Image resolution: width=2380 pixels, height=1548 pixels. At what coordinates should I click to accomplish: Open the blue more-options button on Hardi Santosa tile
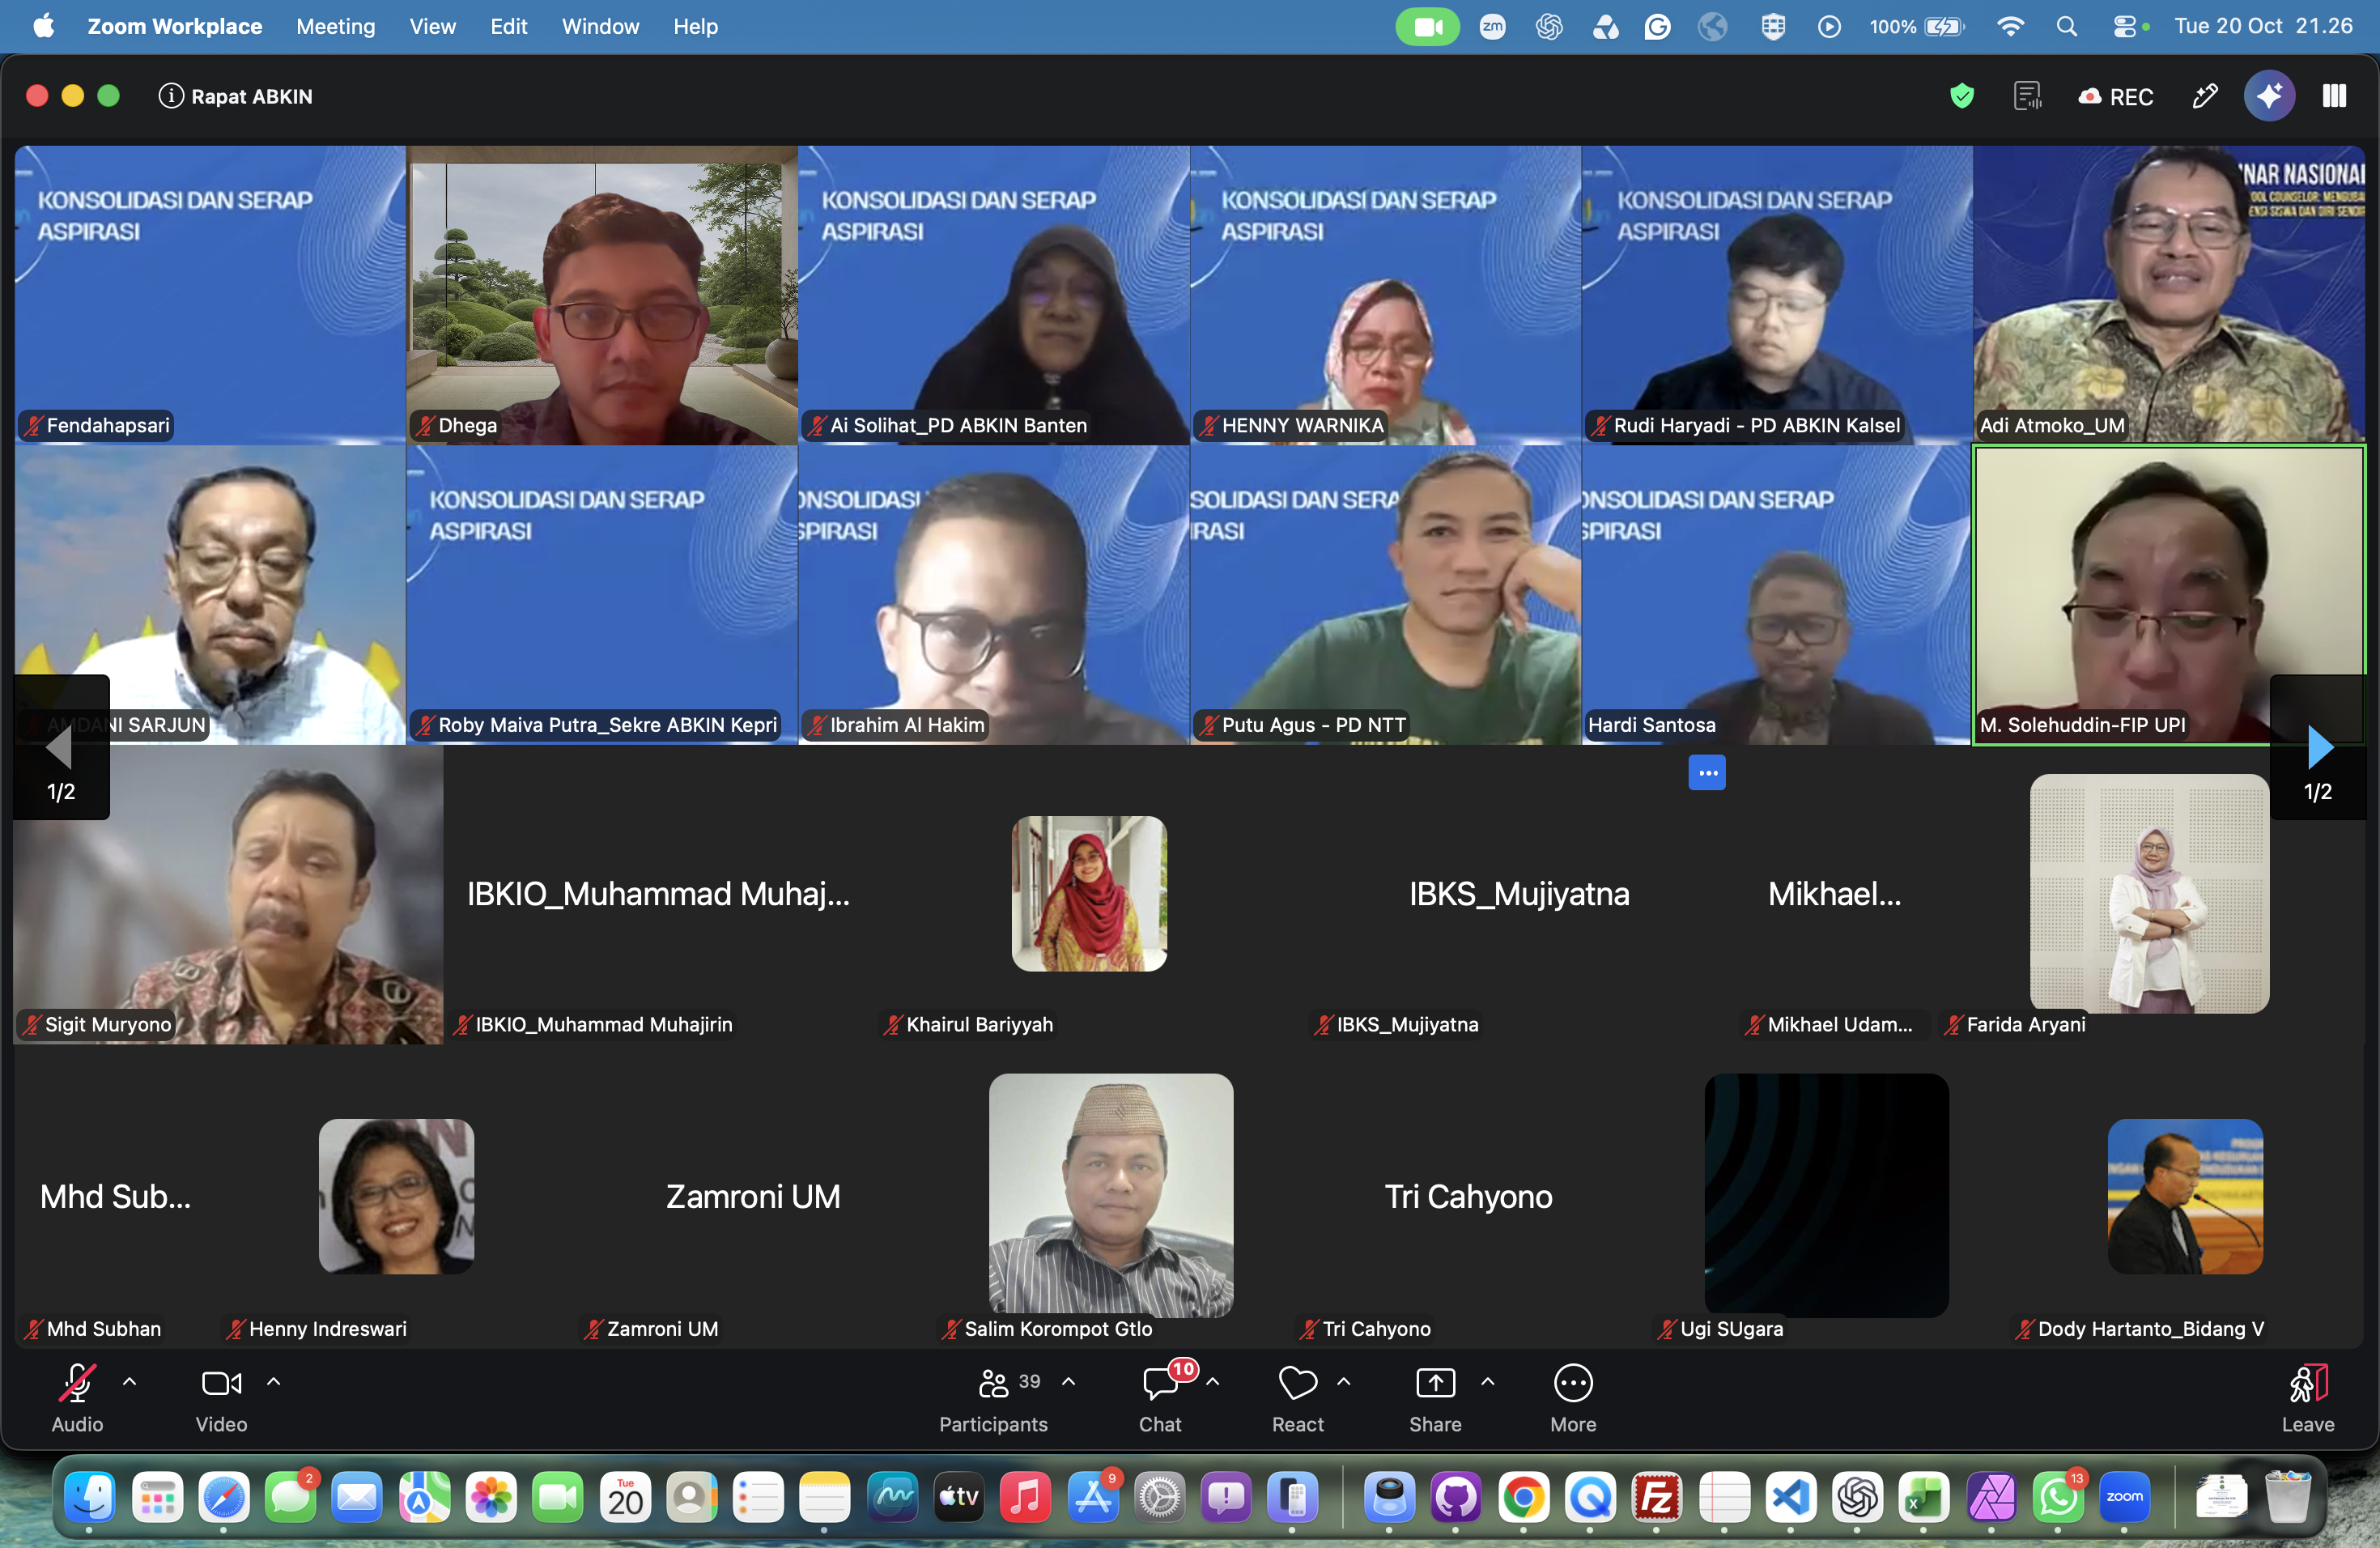1707,772
